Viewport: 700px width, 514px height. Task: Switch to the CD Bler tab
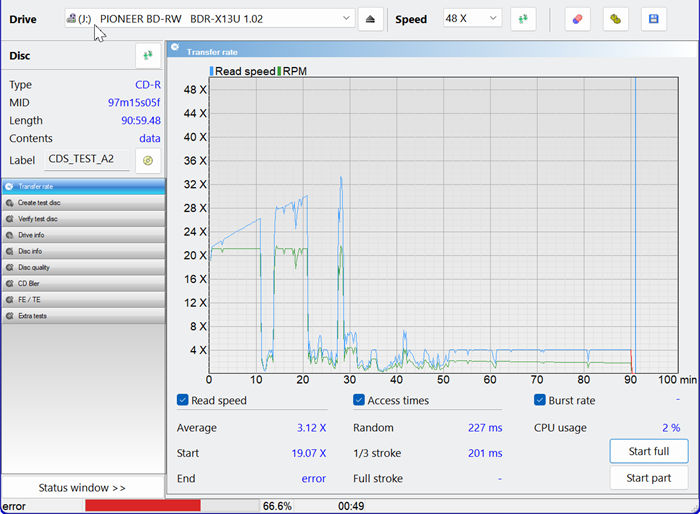coord(82,283)
